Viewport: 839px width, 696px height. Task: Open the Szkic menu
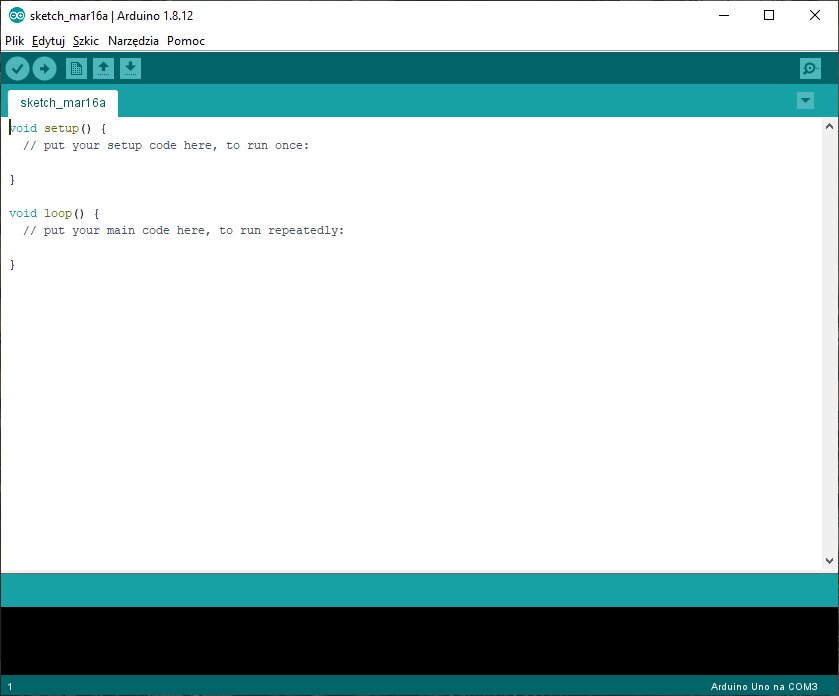pyautogui.click(x=86, y=41)
